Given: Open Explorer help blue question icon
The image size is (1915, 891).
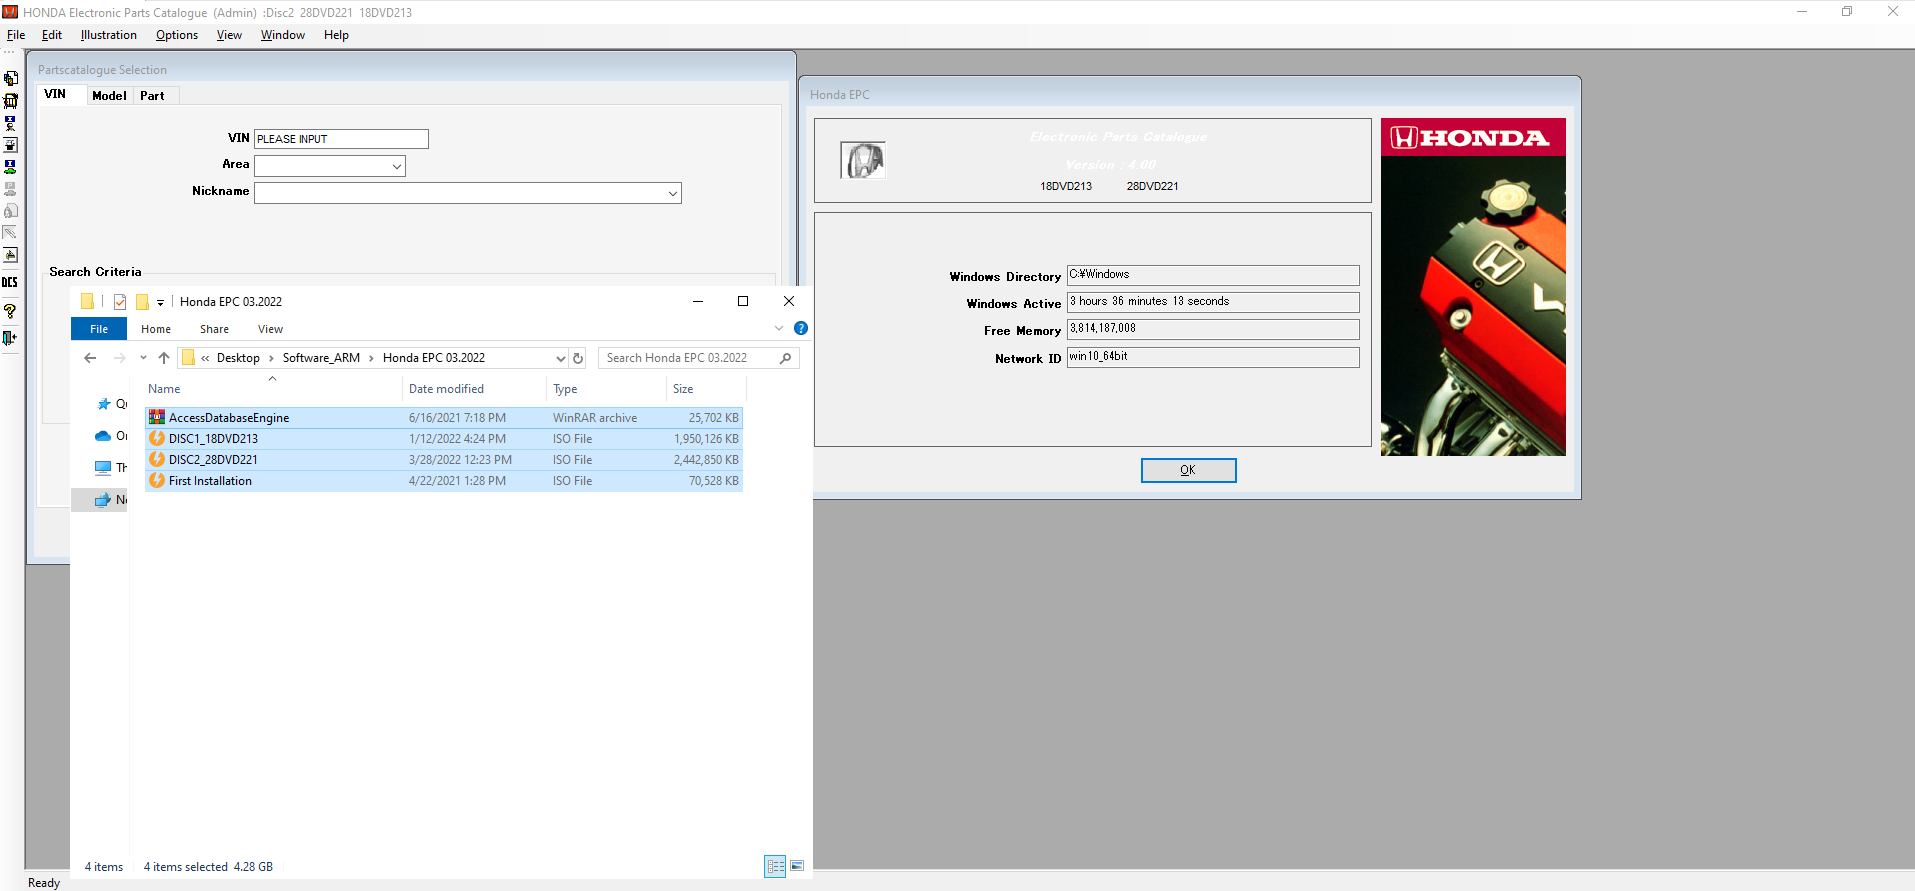Looking at the screenshot, I should point(801,328).
